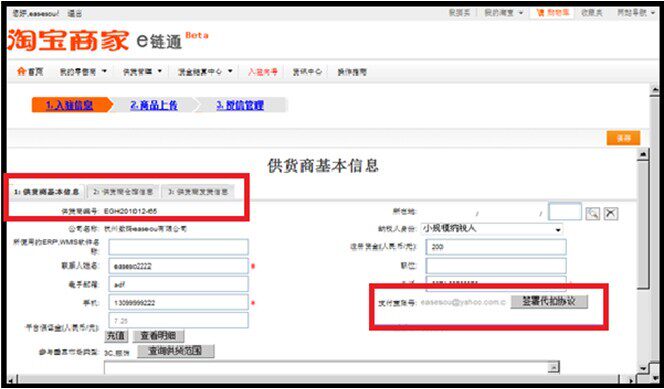Click inner form scrollbar up arrow
This screenshot has width=664, height=389.
point(643,155)
